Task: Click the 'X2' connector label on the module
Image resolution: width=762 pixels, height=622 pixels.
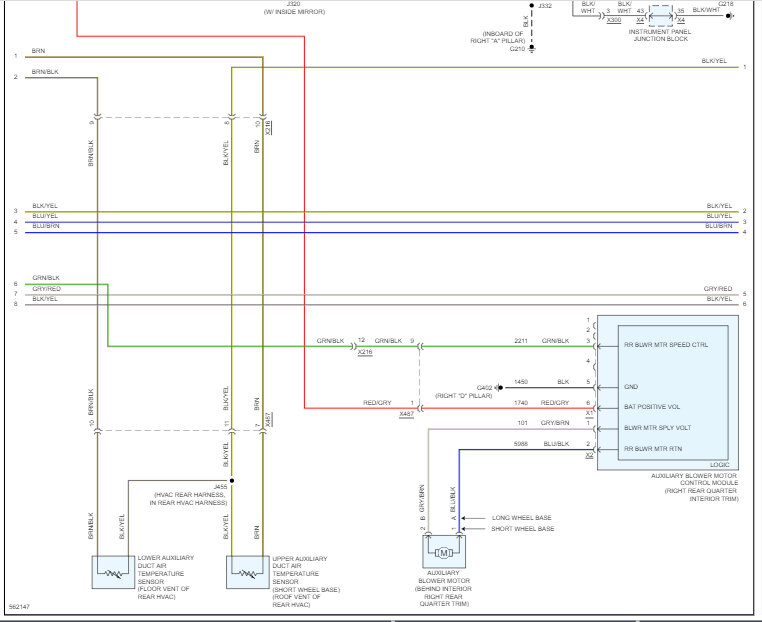Action: click(x=589, y=455)
